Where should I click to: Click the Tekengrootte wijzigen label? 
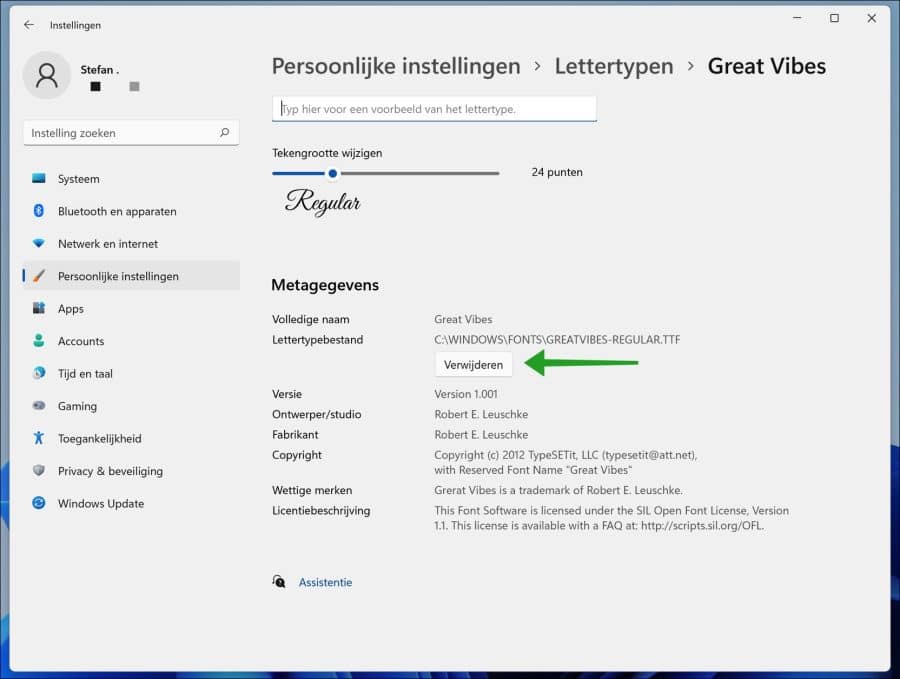coord(327,153)
